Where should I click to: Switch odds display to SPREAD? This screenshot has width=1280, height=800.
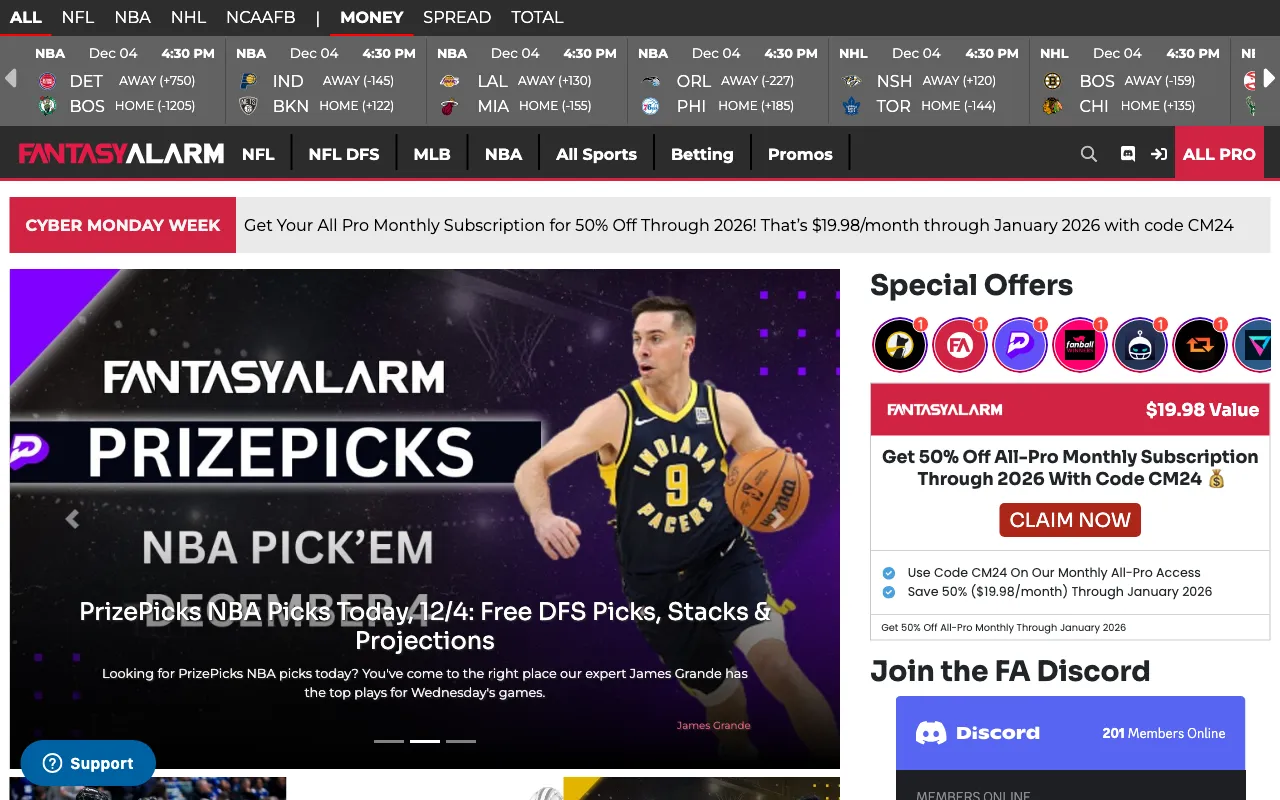457,17
